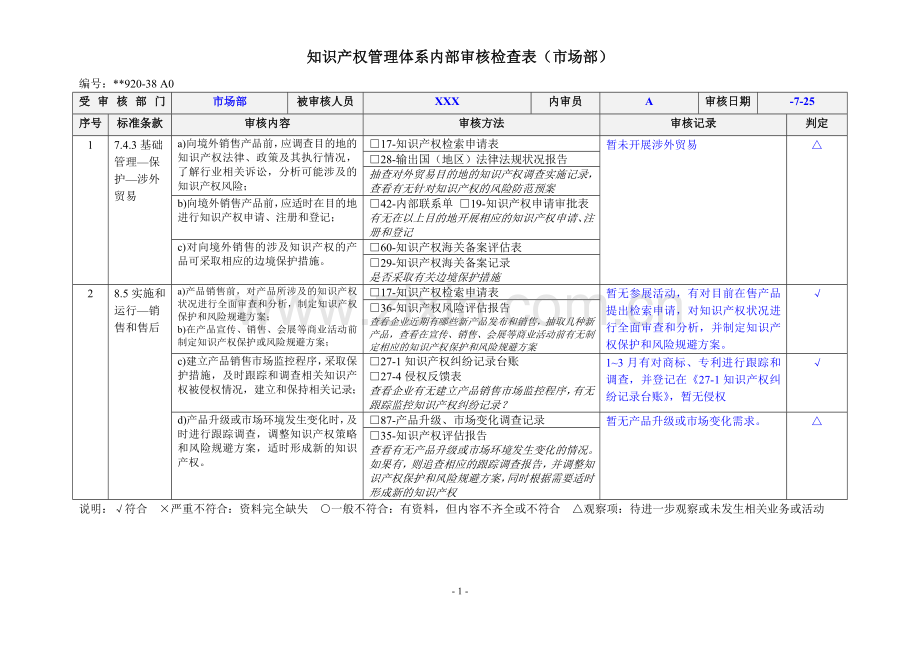The height and width of the screenshot is (651, 920).
Task: Select the audit date -7-25
Action: pyautogui.click(x=802, y=101)
